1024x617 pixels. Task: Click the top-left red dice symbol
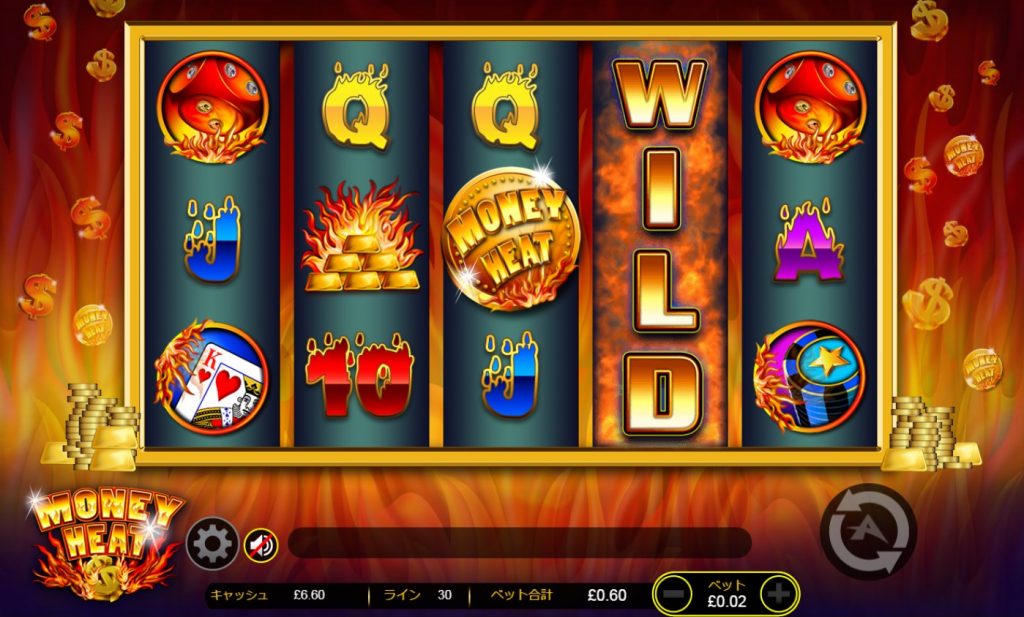click(x=212, y=107)
